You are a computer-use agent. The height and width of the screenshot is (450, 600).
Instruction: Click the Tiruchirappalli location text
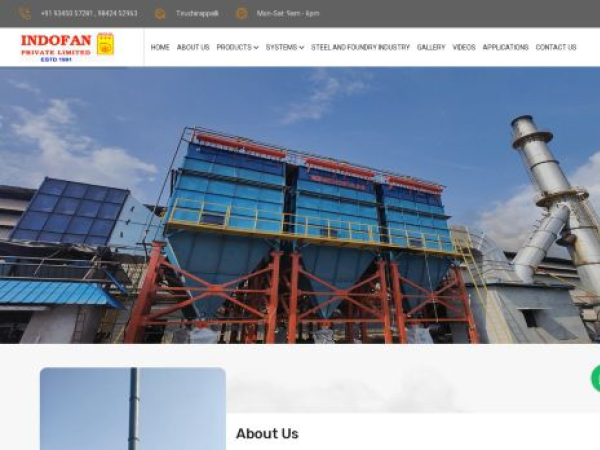pyautogui.click(x=197, y=14)
